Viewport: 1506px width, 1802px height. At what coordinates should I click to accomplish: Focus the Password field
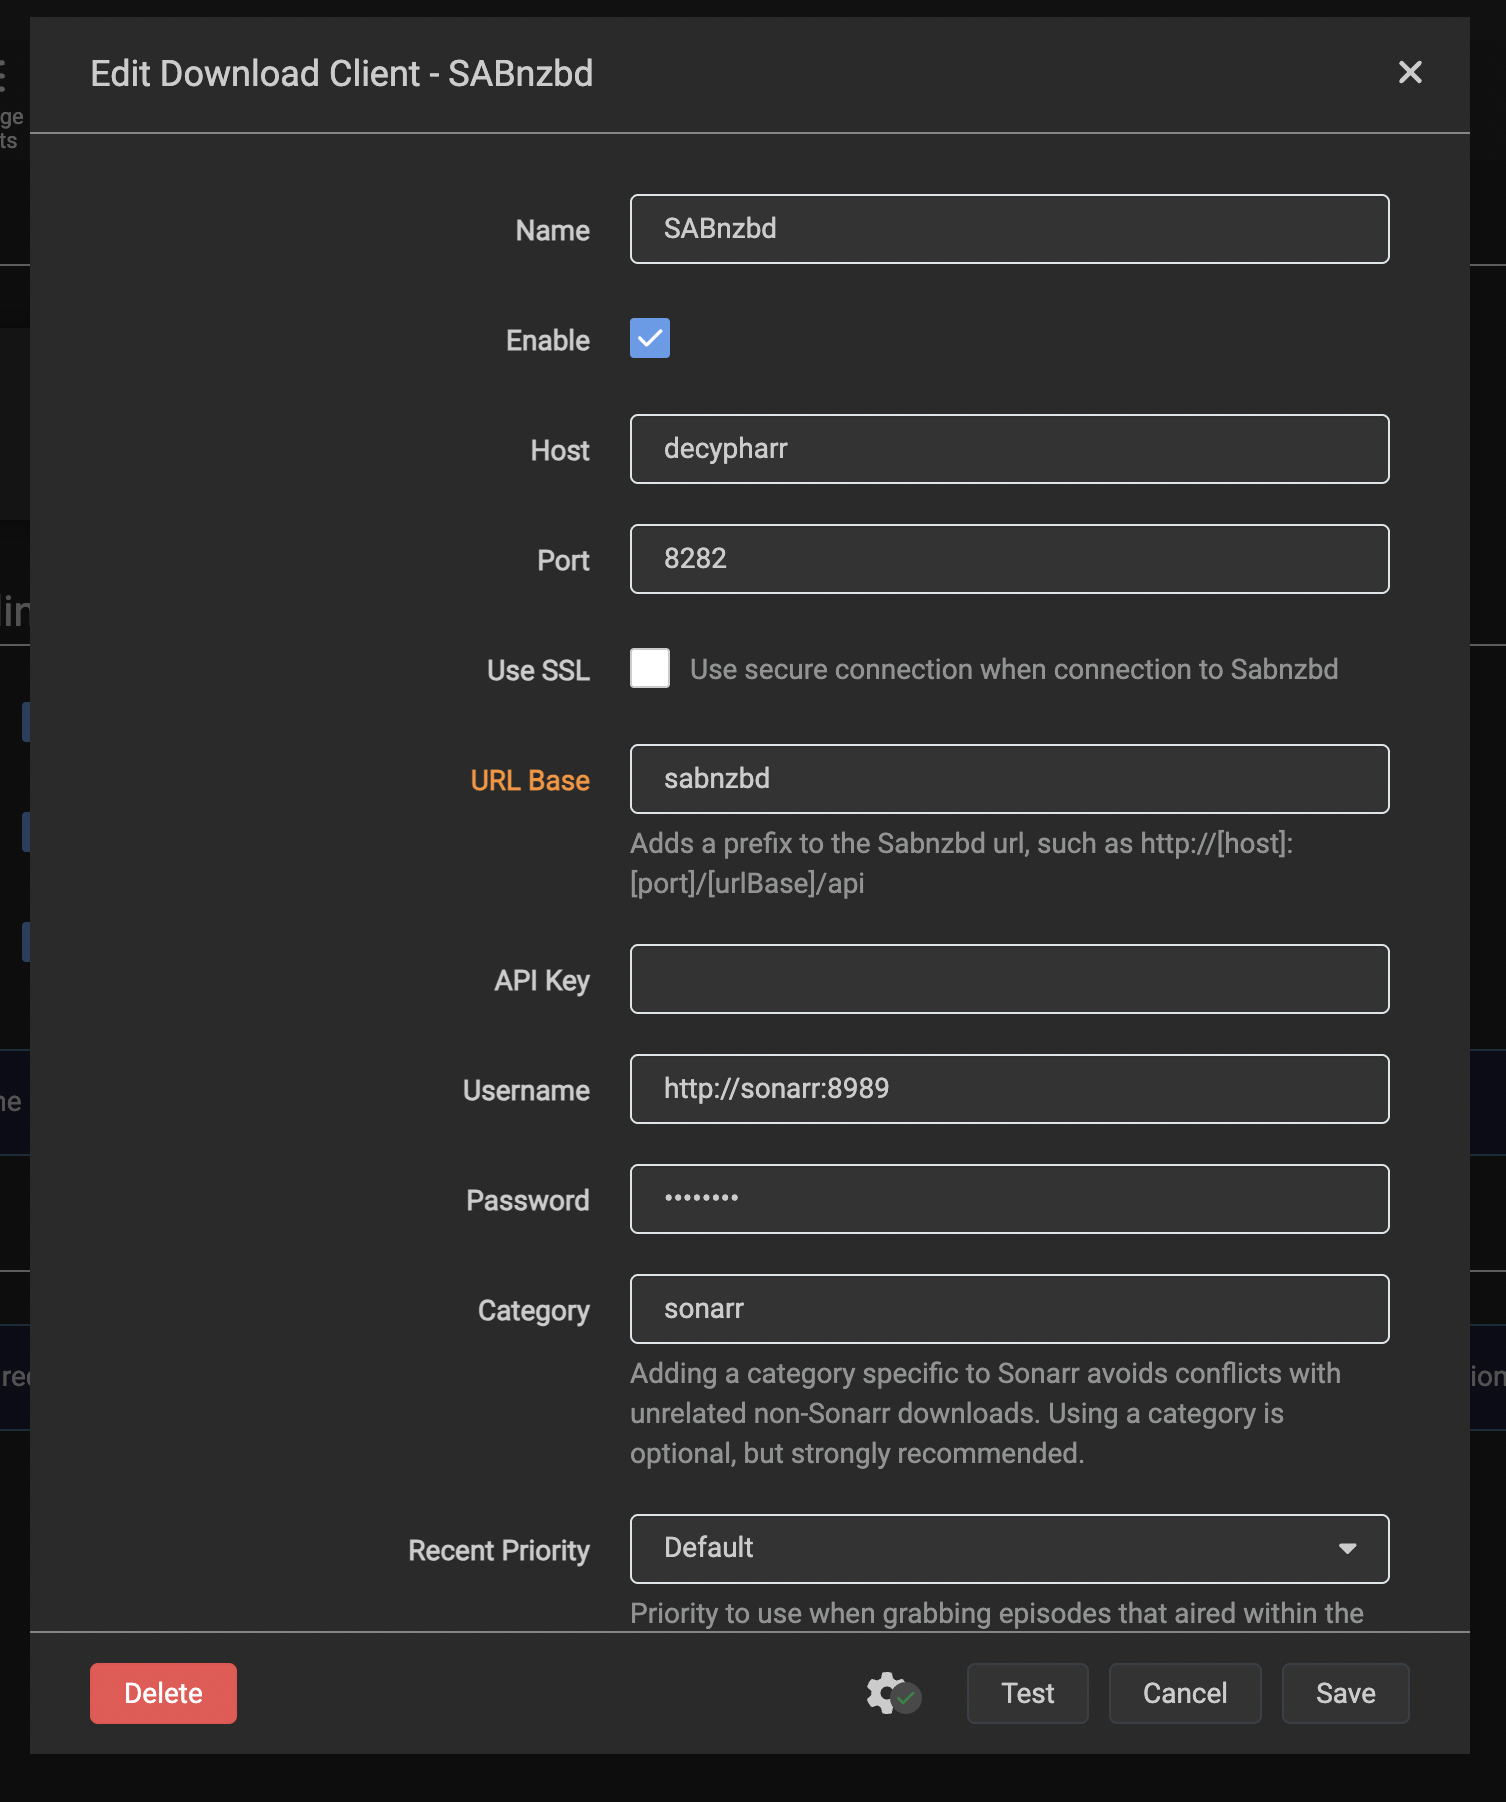1009,1199
